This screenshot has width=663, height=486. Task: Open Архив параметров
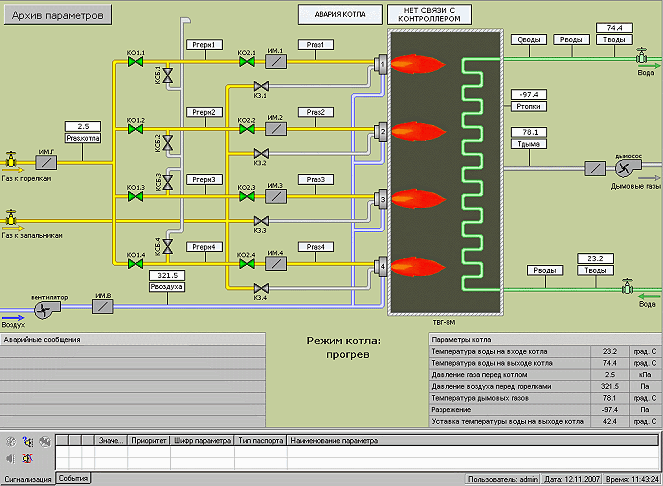[57, 17]
